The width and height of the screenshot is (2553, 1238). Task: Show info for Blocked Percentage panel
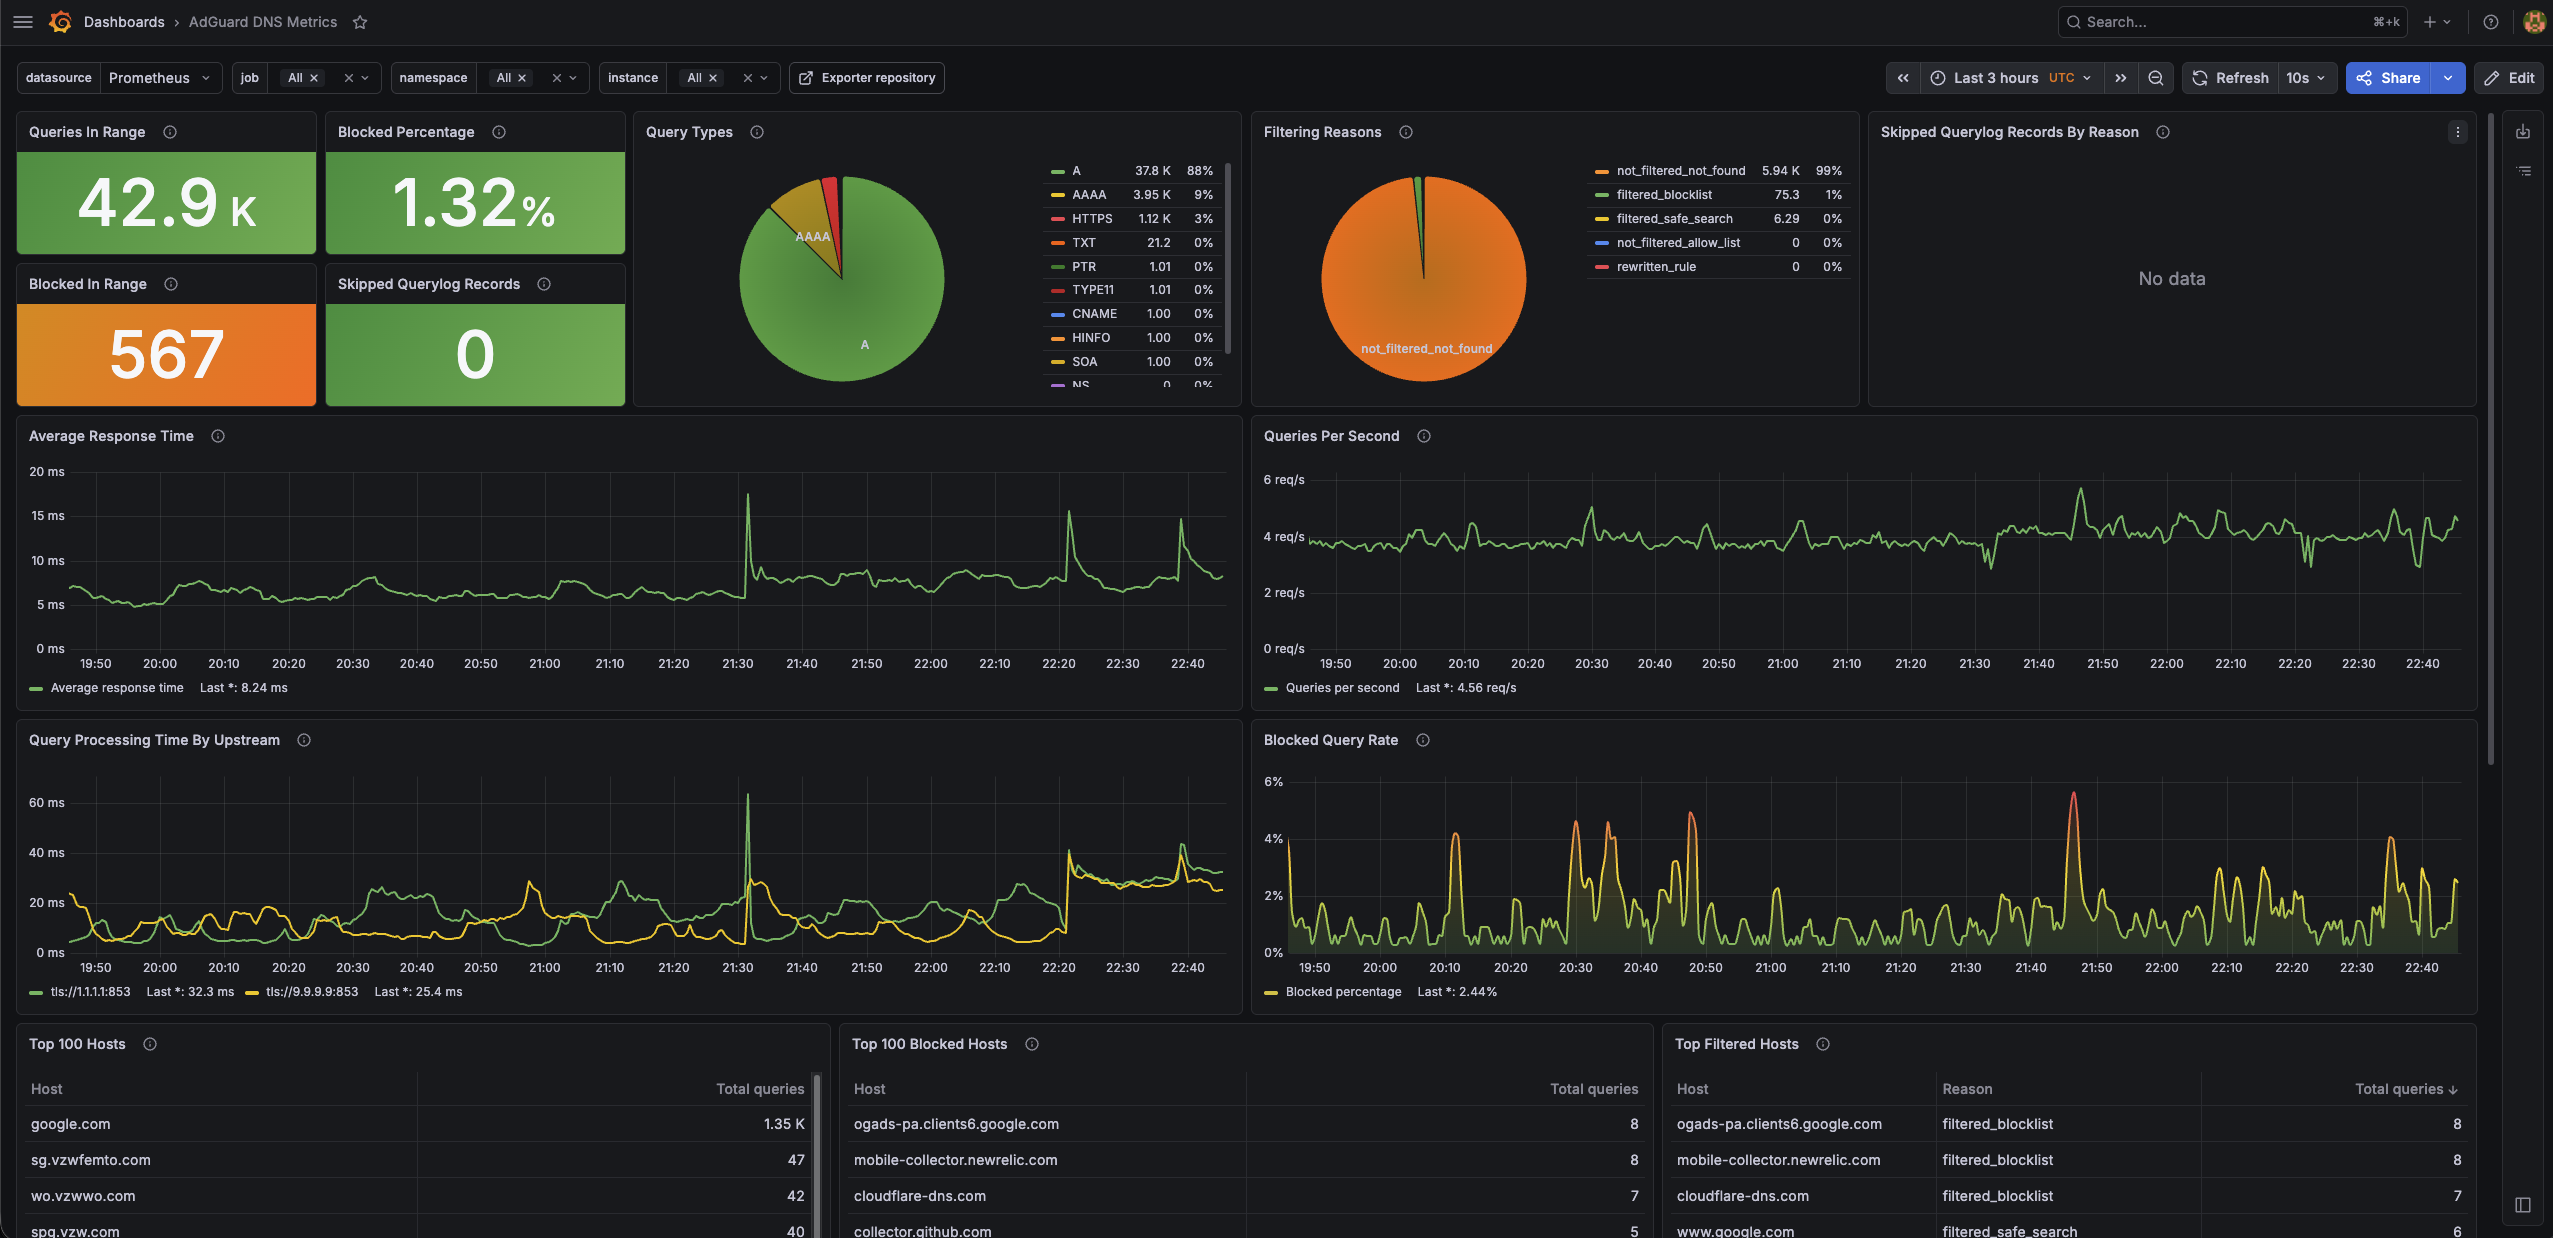(x=499, y=132)
